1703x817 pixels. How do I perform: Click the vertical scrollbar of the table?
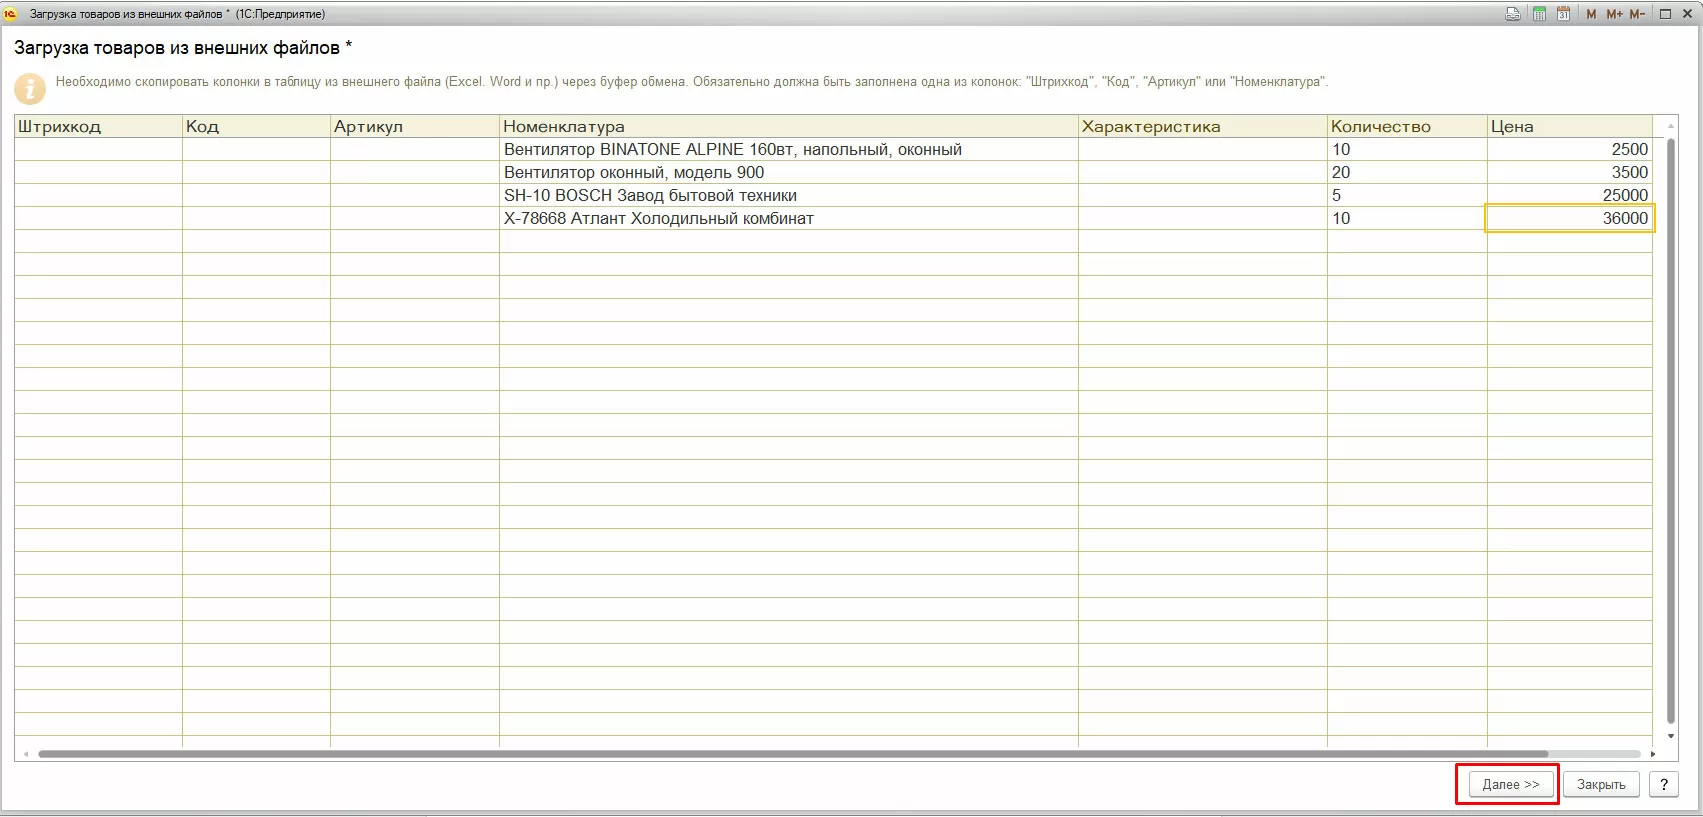tap(1670, 430)
